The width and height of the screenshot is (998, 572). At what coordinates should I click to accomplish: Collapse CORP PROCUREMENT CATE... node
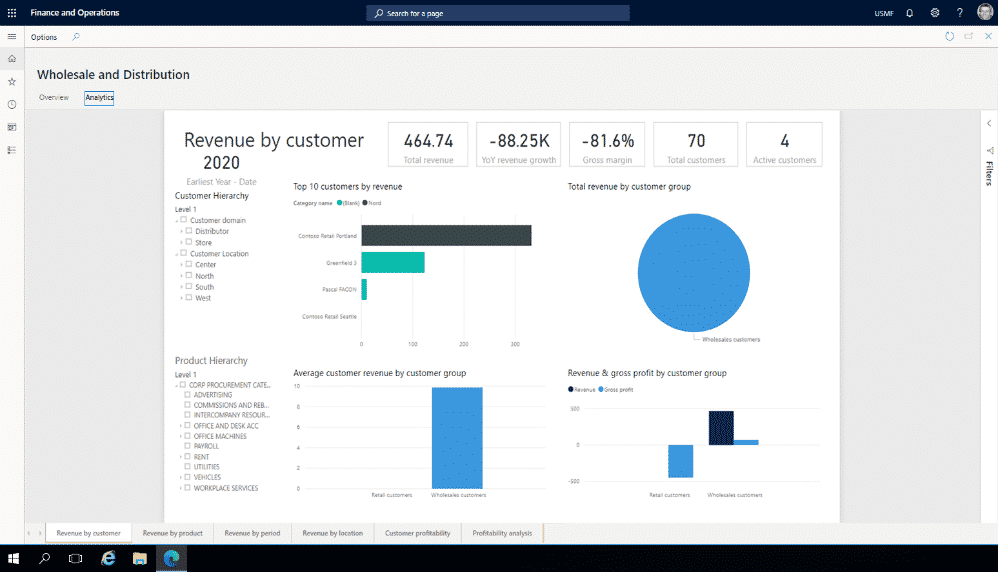(176, 386)
